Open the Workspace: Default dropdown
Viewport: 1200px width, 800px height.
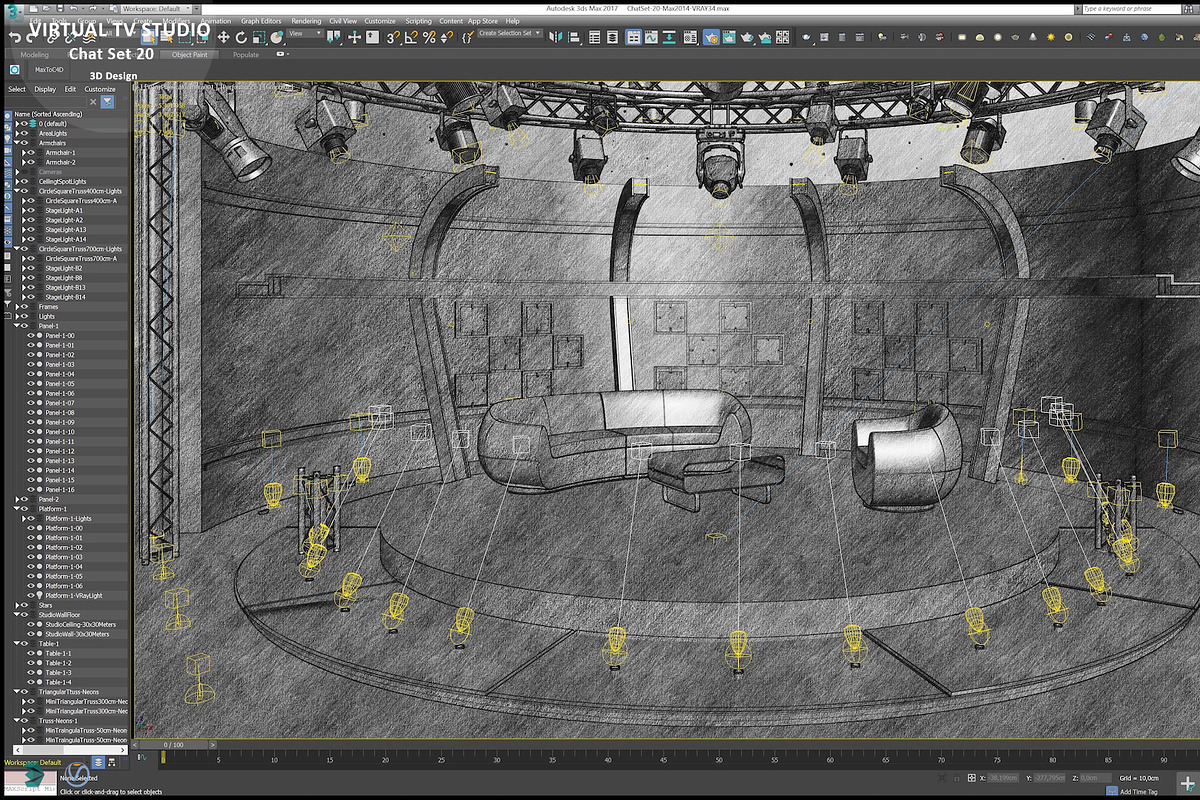coord(157,8)
